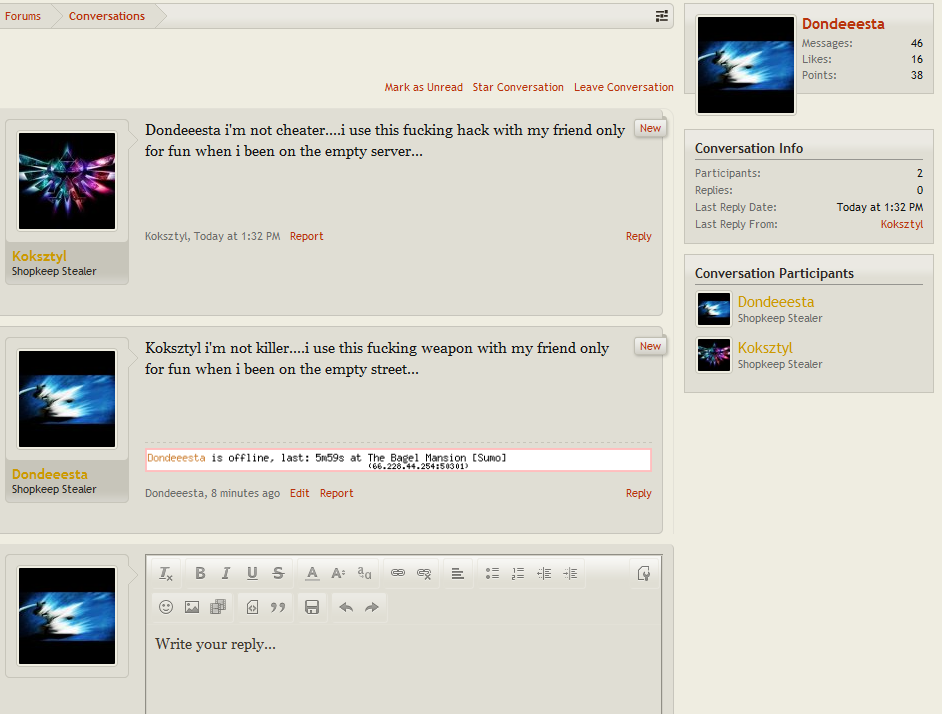Click the insert image icon
Screen dimensions: 942x714
(x=192, y=607)
